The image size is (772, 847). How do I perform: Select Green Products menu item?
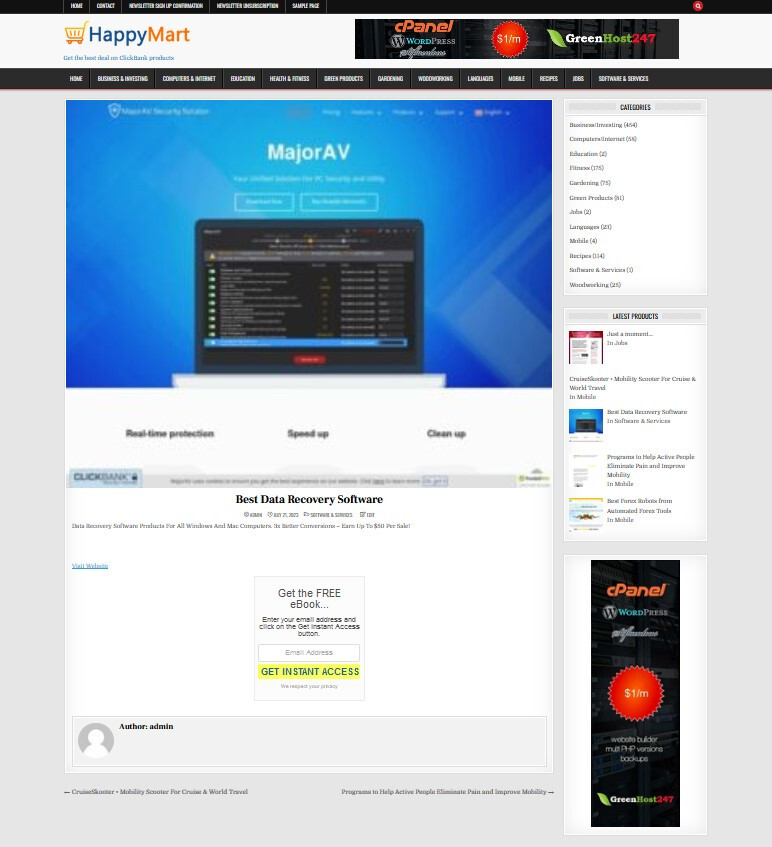tap(344, 78)
